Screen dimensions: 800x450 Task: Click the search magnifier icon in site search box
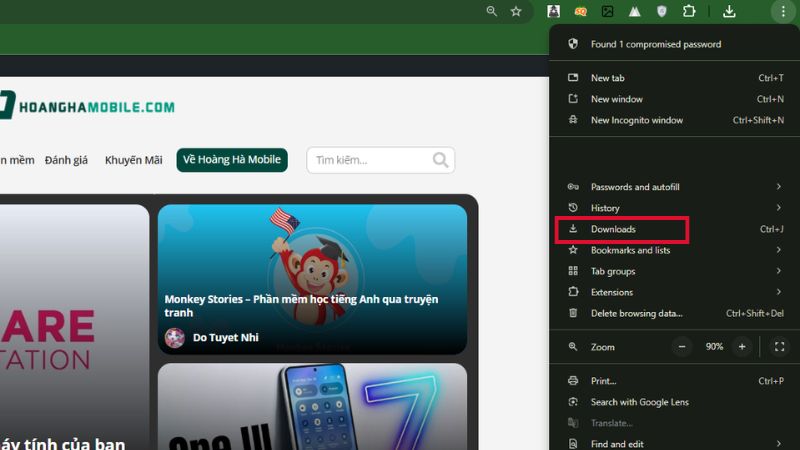[440, 160]
